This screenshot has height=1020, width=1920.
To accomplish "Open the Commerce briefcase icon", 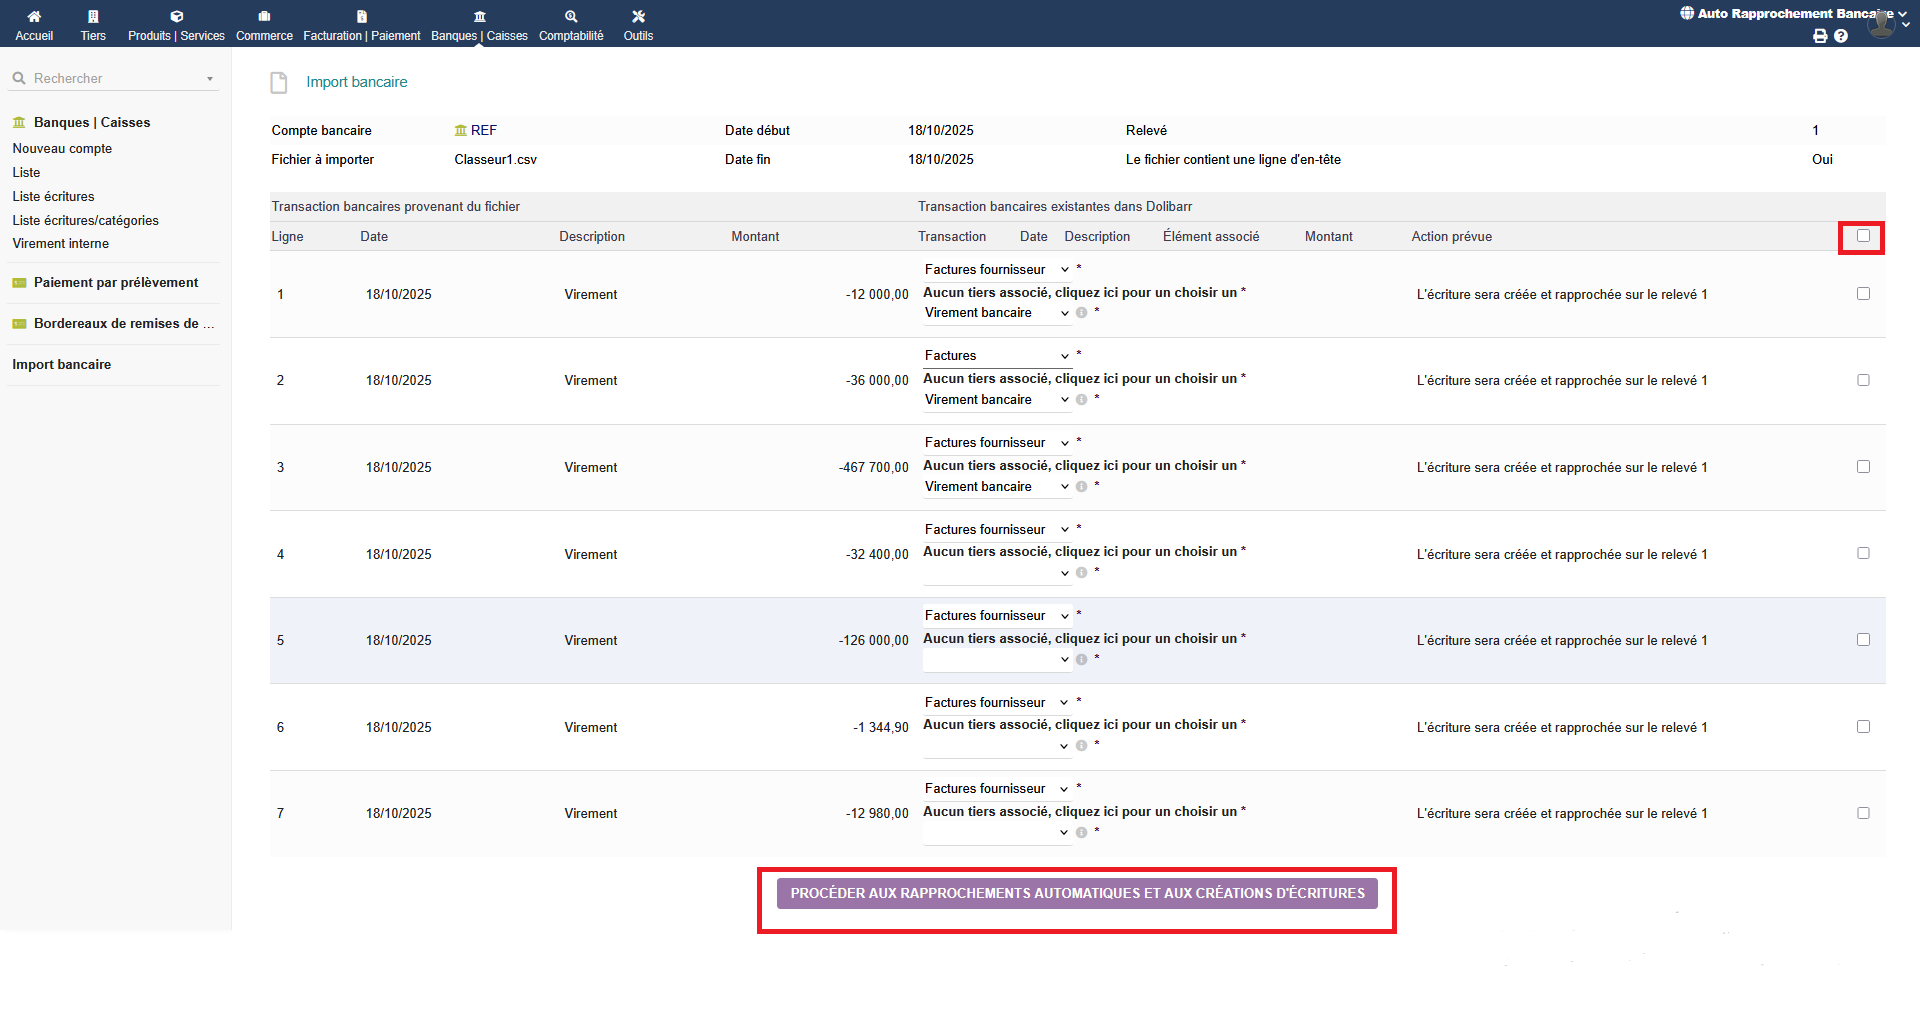I will click(264, 17).
